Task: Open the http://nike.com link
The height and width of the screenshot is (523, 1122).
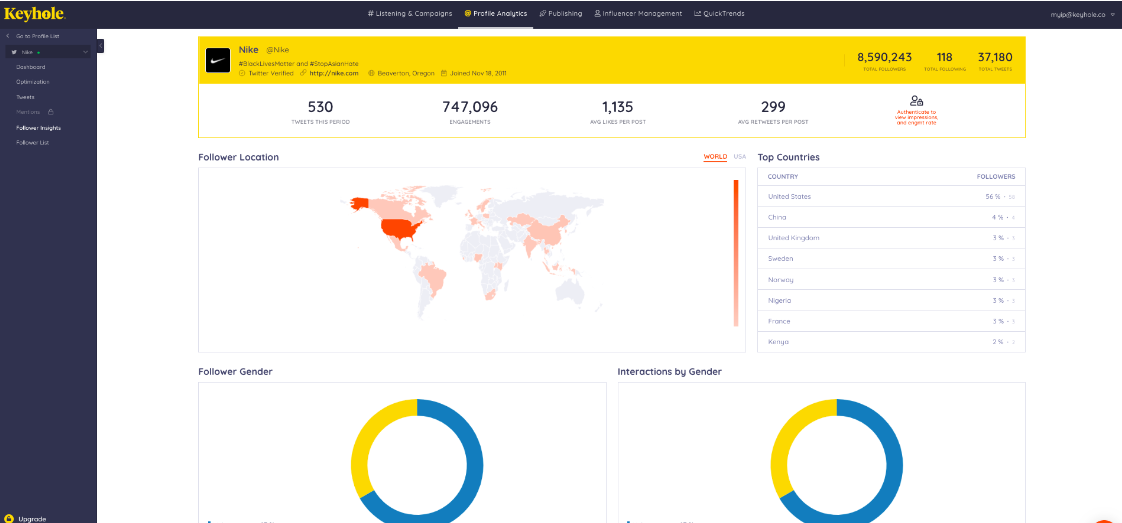Action: [x=333, y=73]
